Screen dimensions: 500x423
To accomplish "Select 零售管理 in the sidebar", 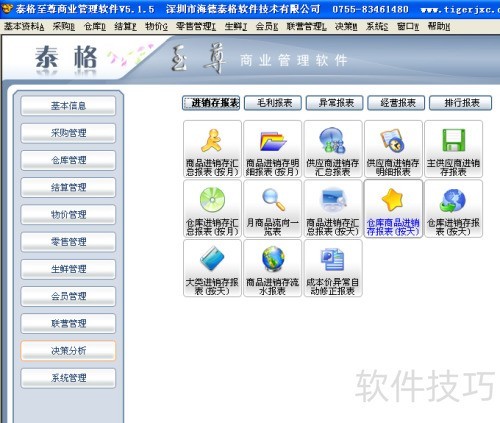I will coord(68,242).
